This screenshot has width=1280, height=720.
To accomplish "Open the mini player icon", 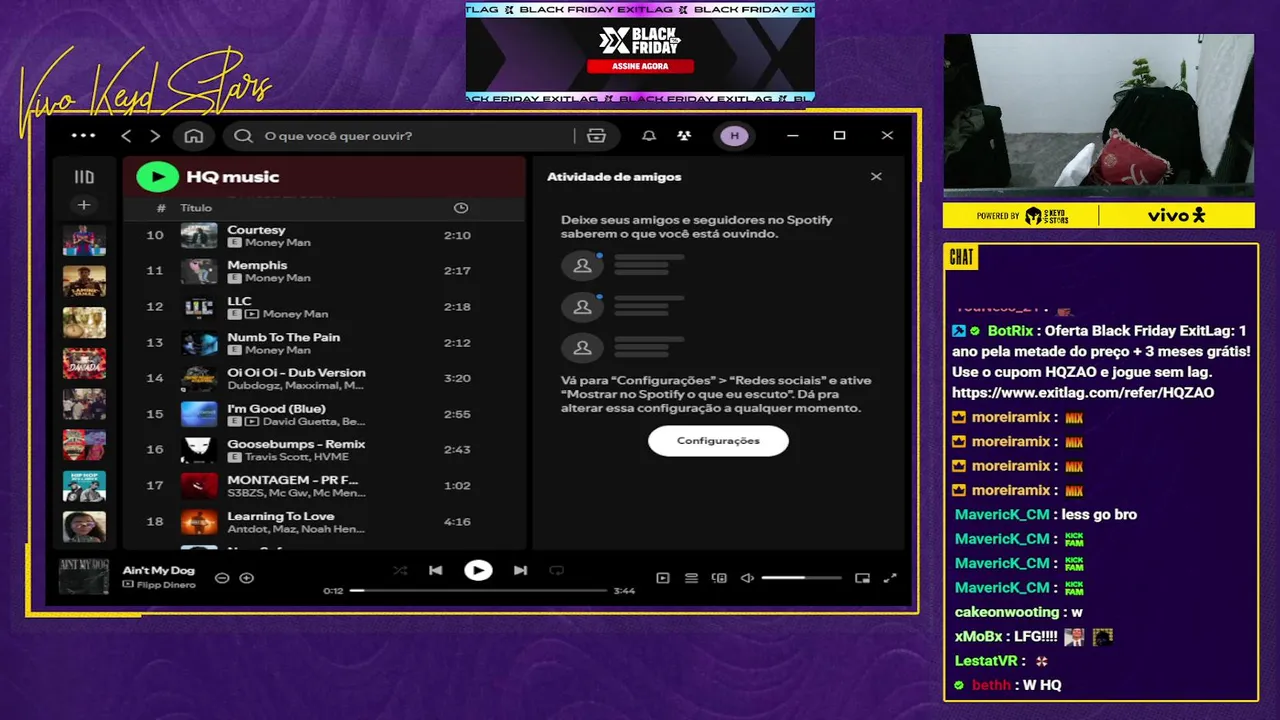I will pos(862,578).
